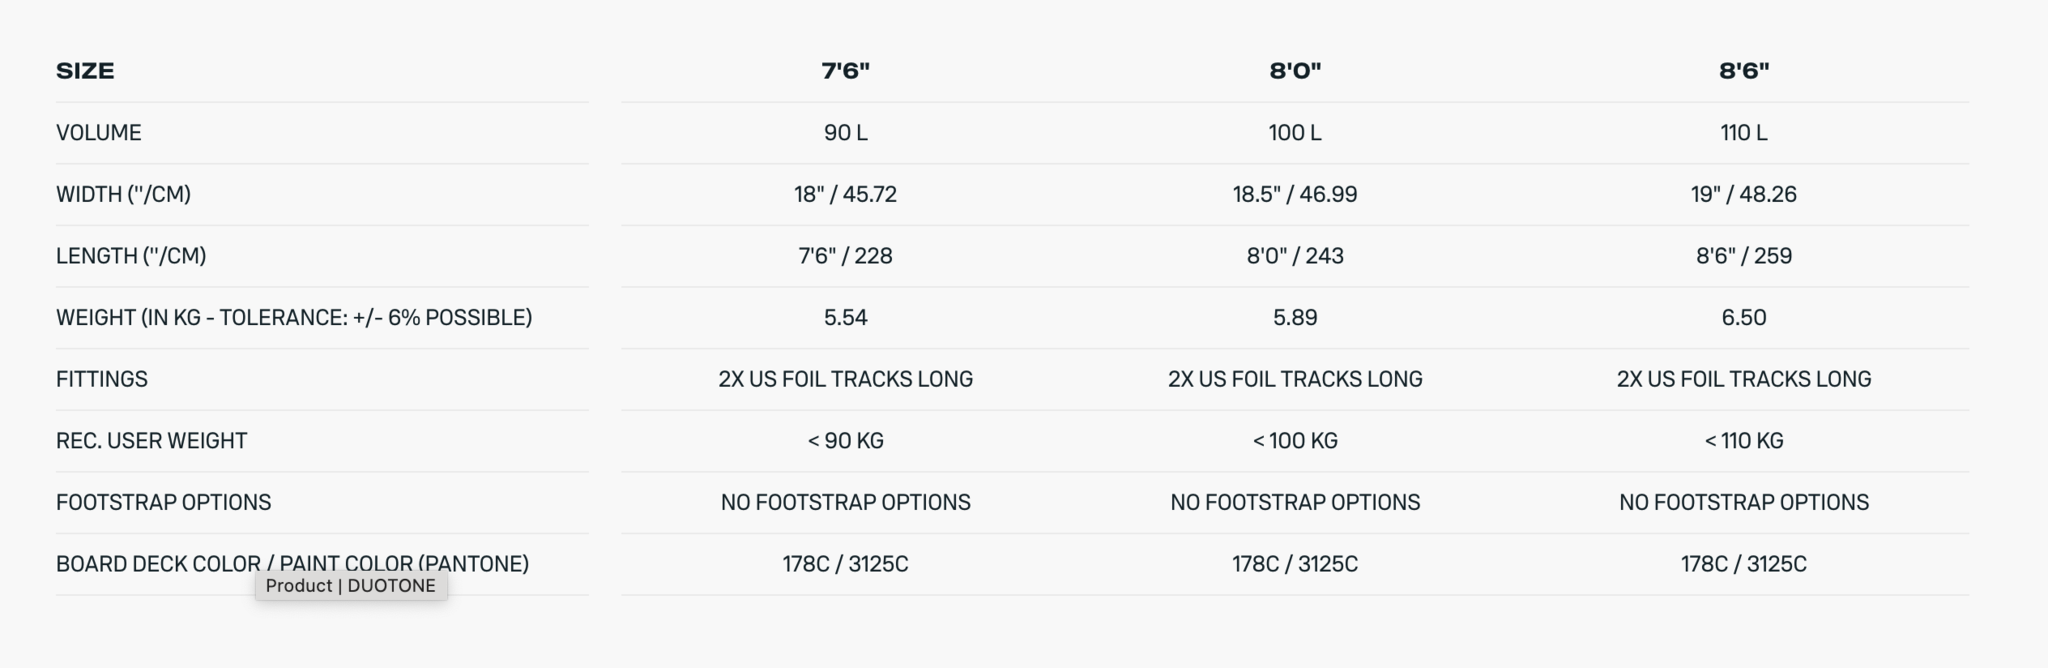Click the 8'0" size column header

point(1295,71)
